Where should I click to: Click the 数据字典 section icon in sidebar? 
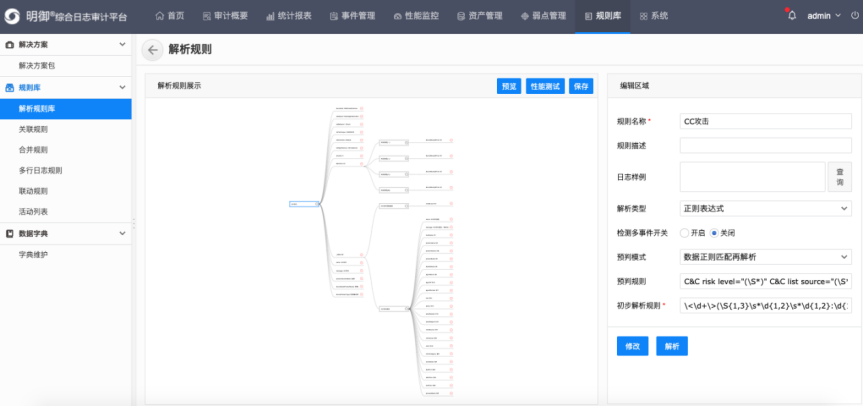[x=9, y=233]
